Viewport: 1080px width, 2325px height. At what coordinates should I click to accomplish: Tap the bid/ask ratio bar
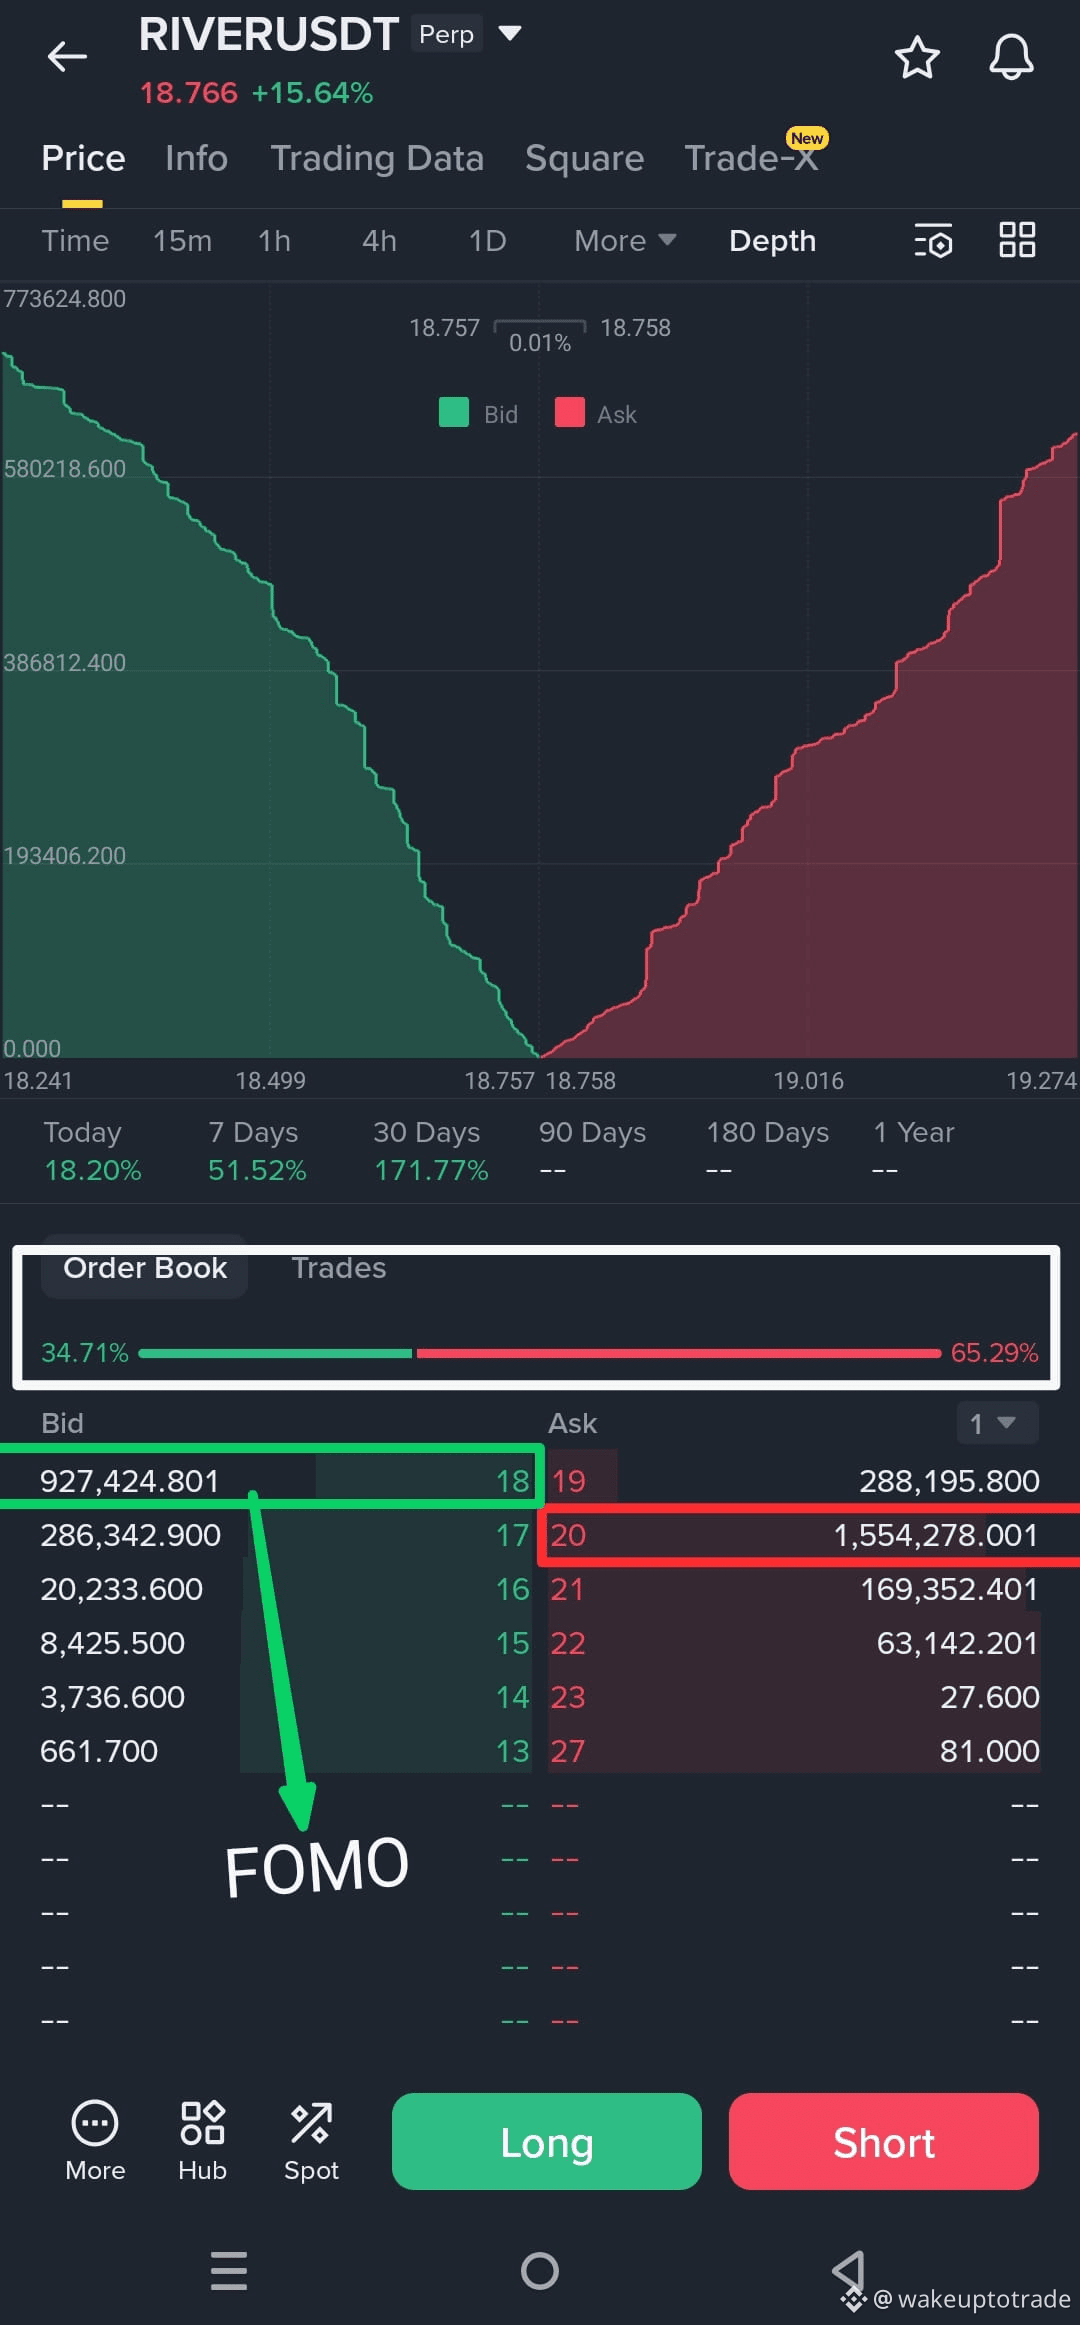540,1353
